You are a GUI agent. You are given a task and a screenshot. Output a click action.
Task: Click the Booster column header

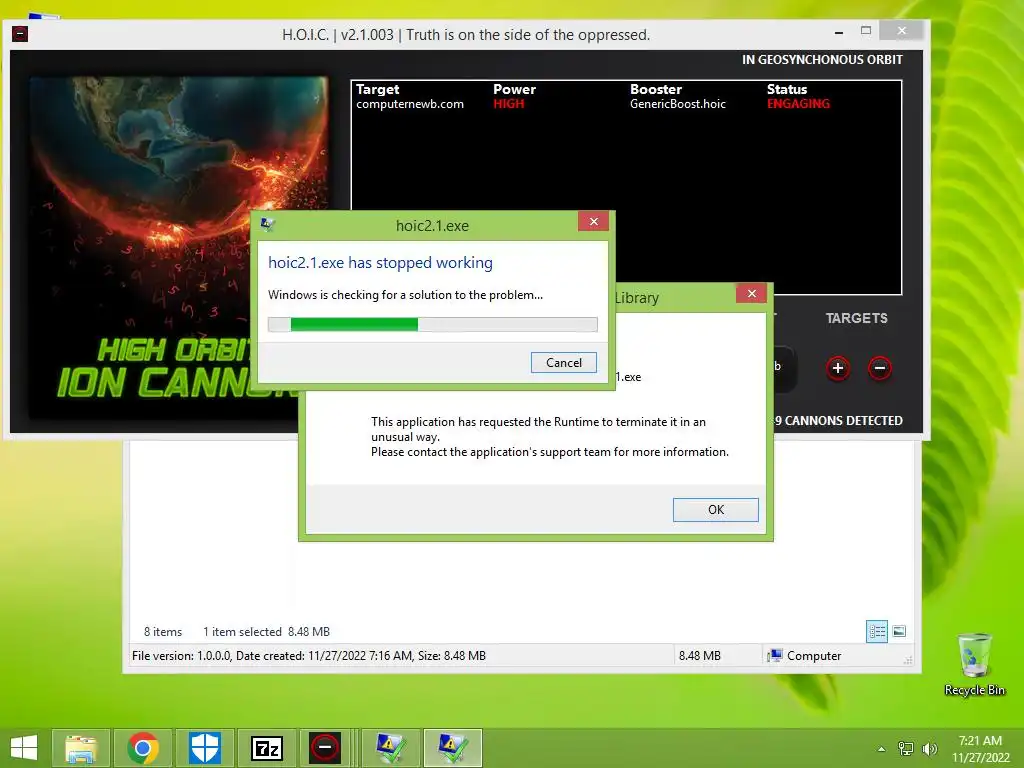click(656, 89)
